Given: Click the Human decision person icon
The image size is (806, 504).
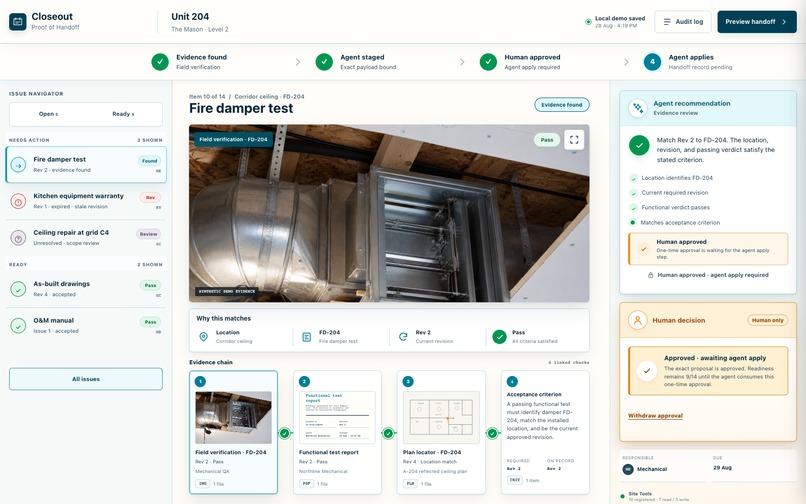Looking at the screenshot, I should (638, 320).
